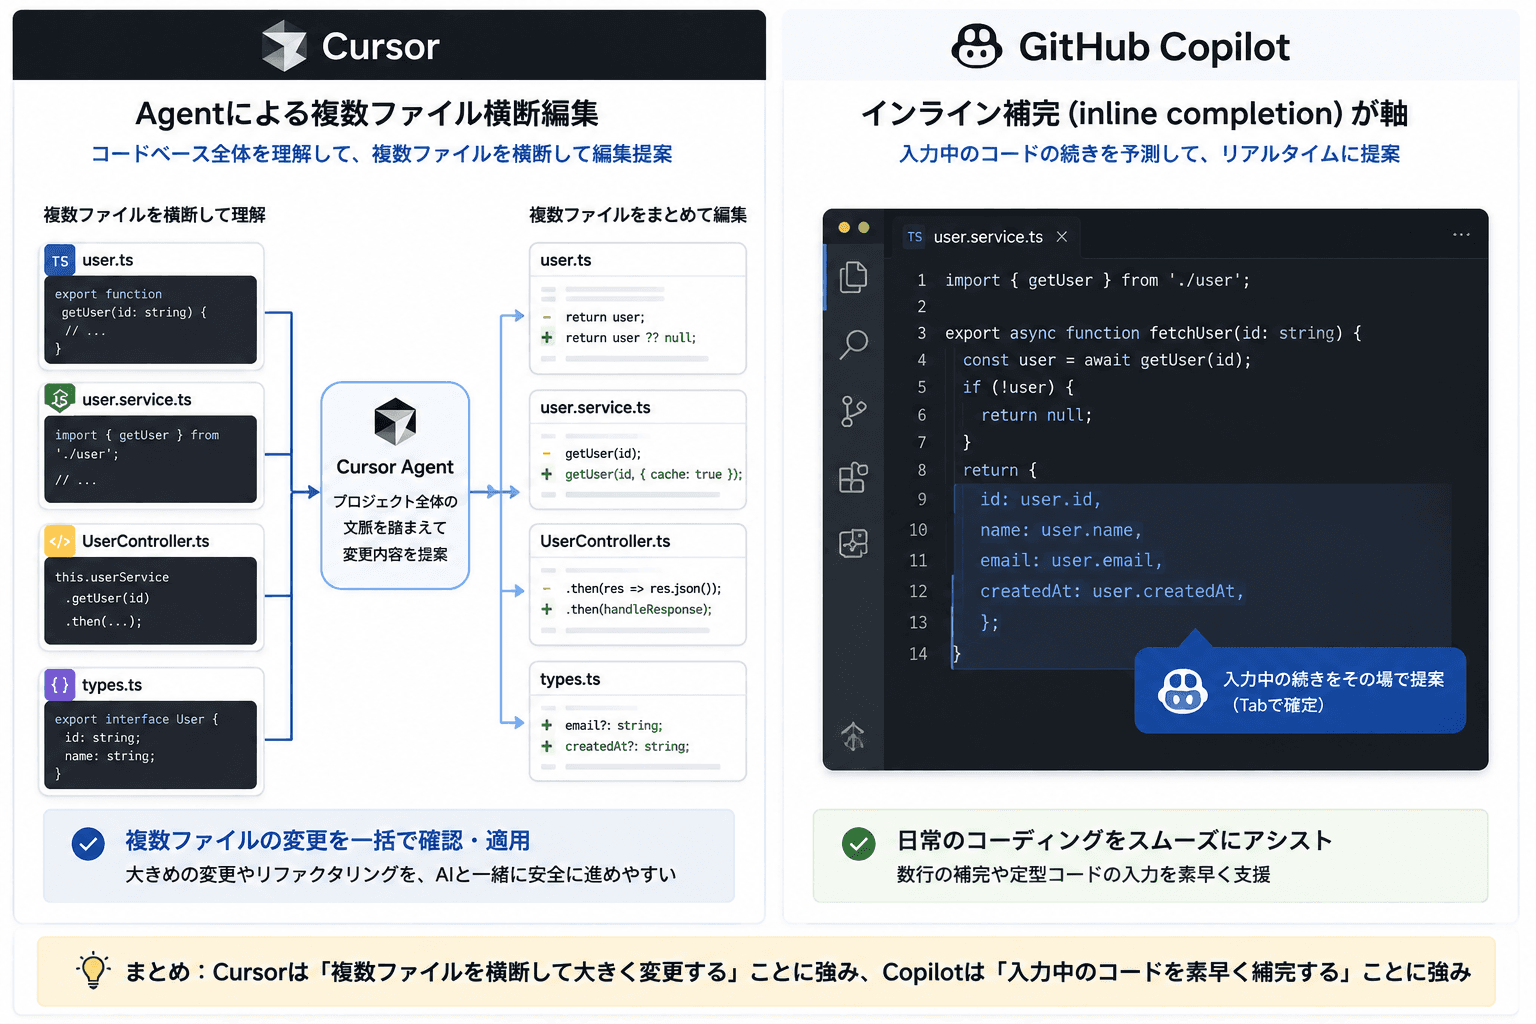Open the UserController.ts source code block

tap(151, 600)
